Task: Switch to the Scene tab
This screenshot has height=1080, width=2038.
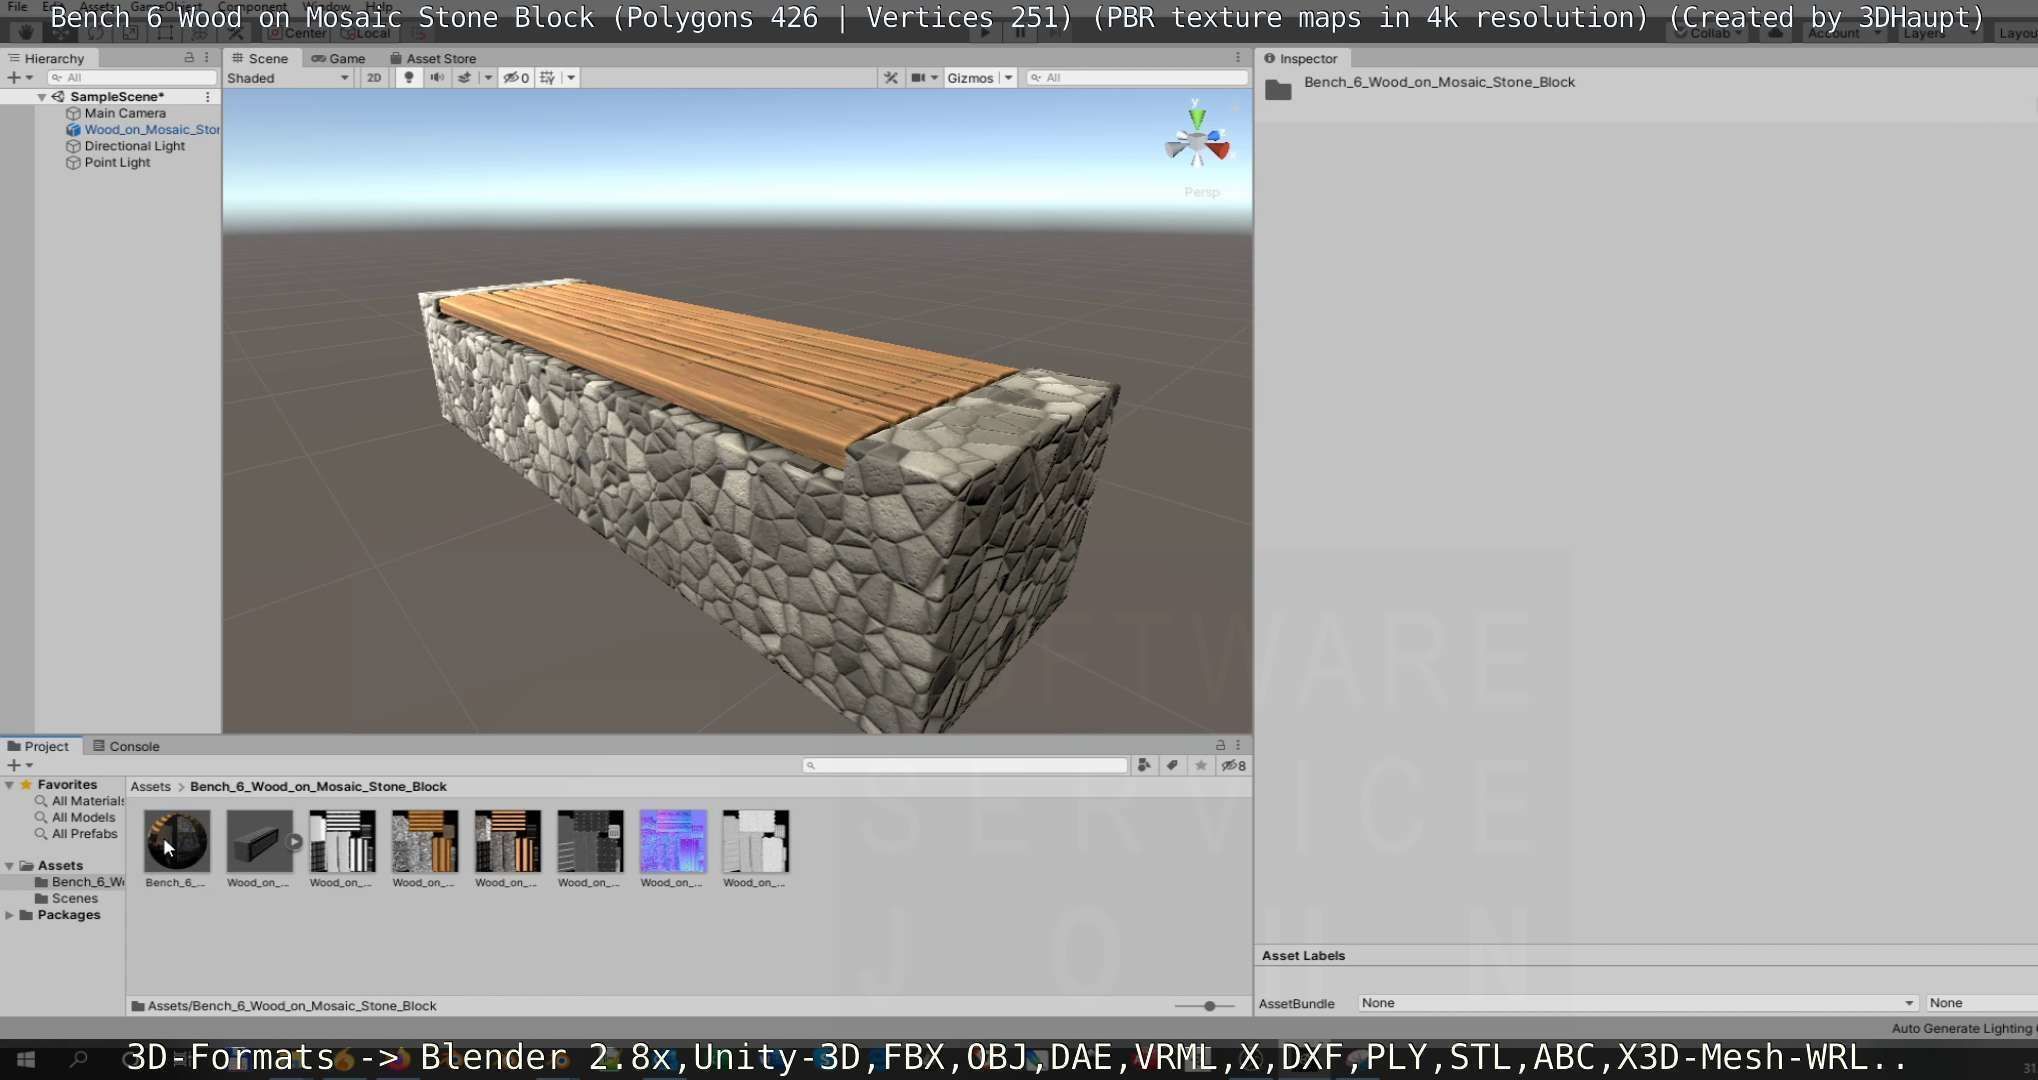Action: tap(260, 58)
